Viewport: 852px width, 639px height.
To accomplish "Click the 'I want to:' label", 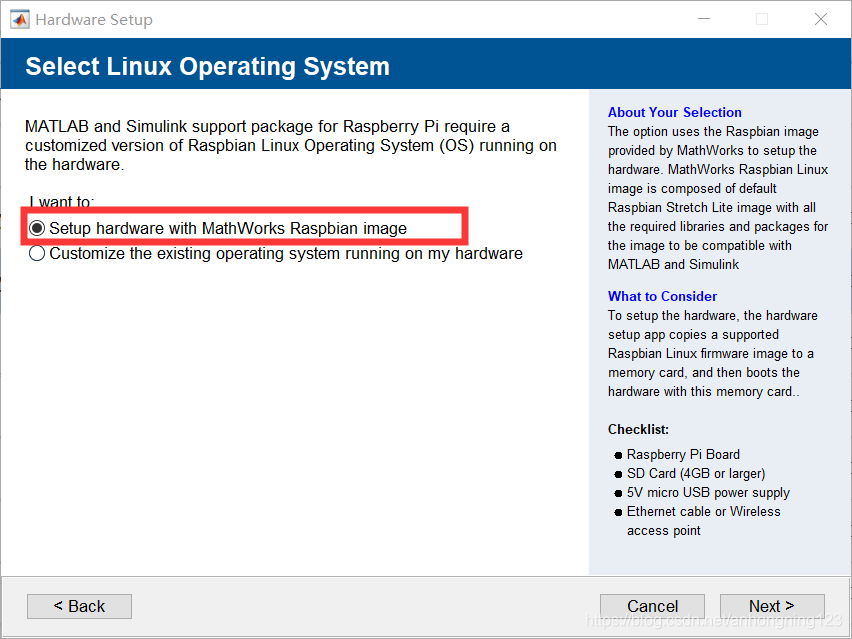I will pos(62,202).
